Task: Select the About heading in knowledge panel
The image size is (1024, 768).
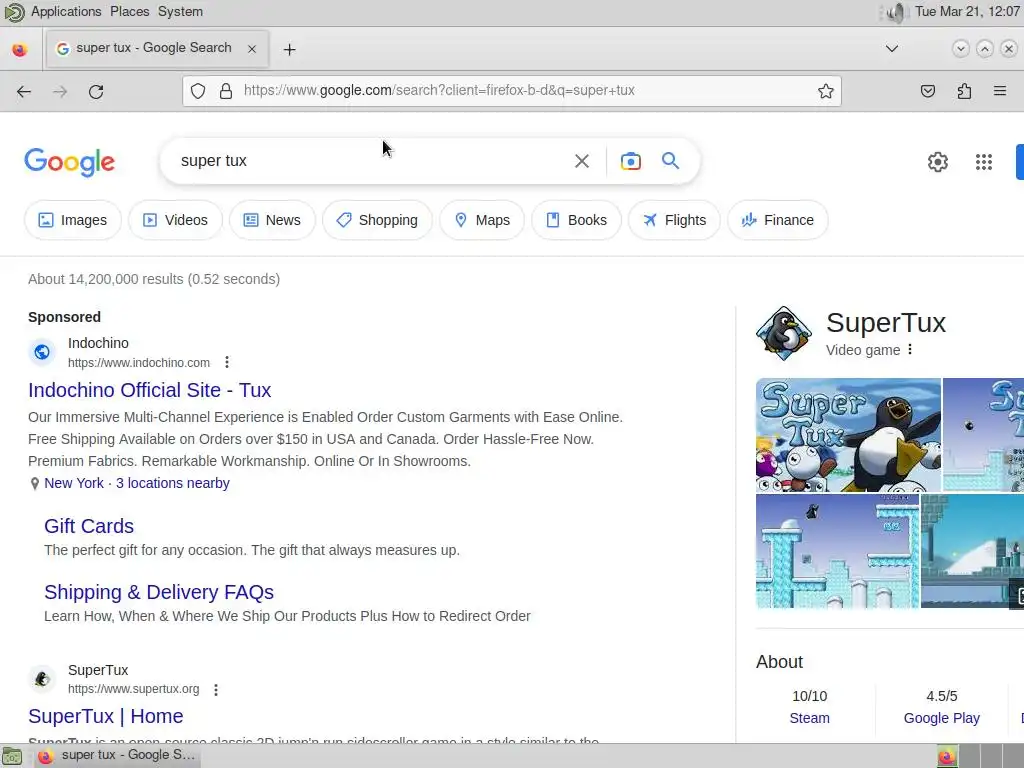Action: click(779, 662)
